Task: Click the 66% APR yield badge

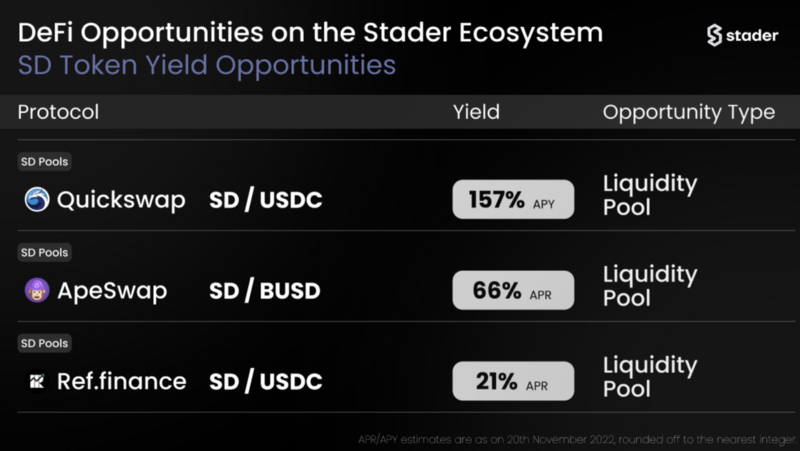Action: point(513,290)
